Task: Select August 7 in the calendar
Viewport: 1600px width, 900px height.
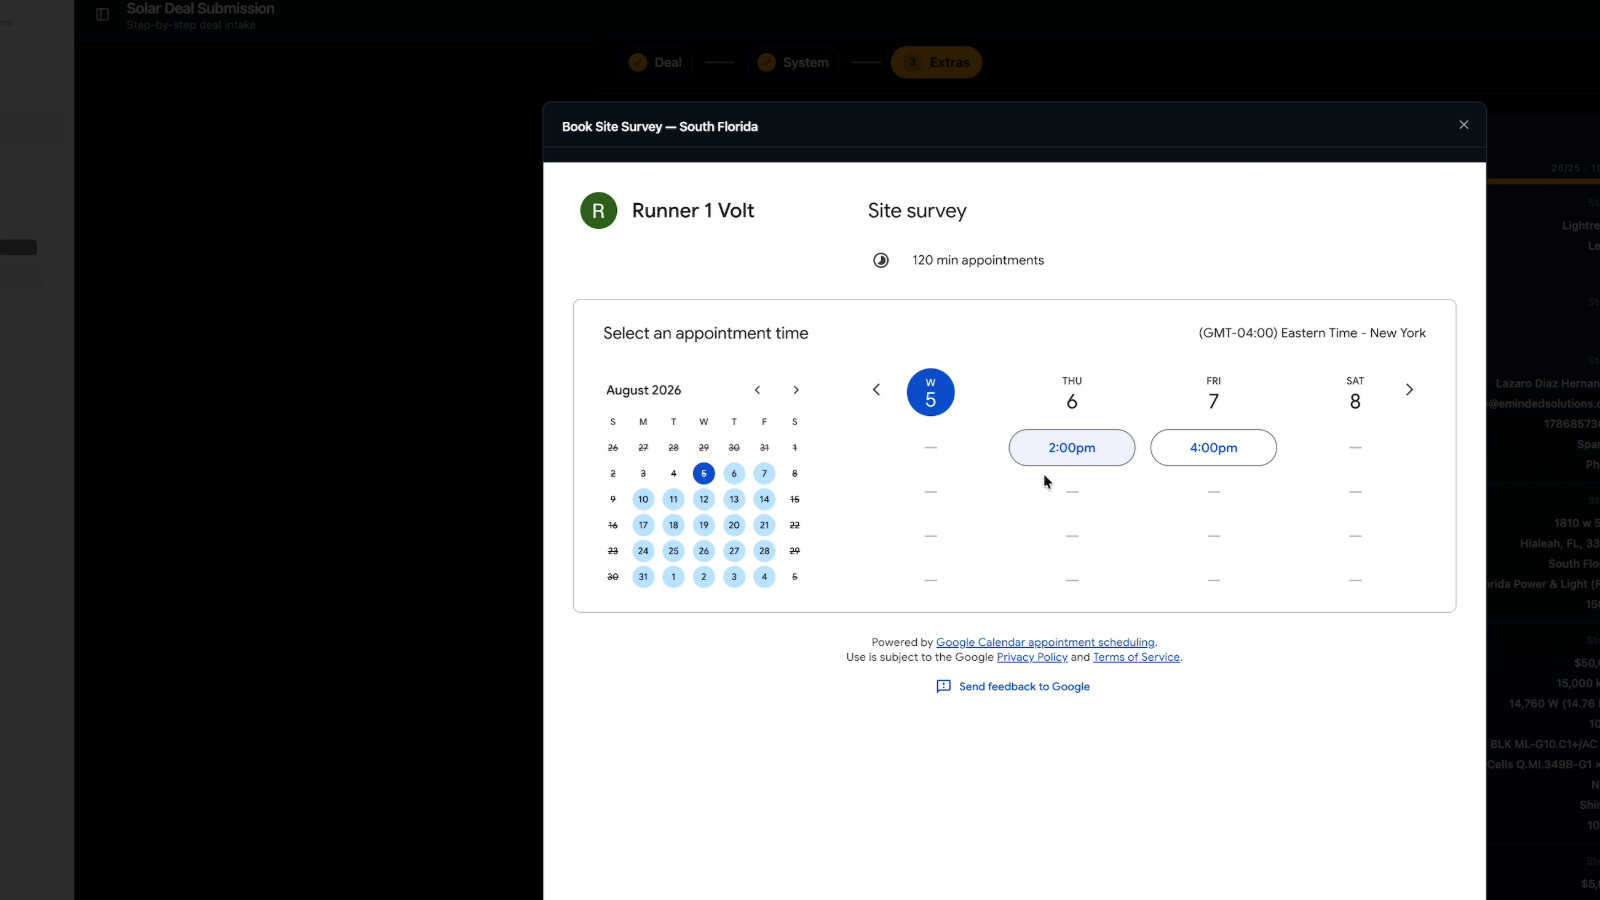Action: pos(764,473)
